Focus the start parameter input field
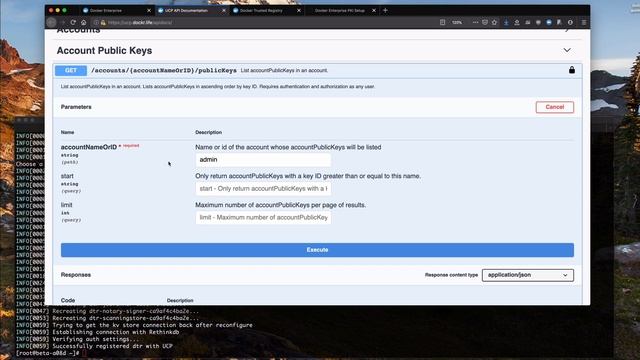Image resolution: width=640 pixels, height=360 pixels. point(263,189)
